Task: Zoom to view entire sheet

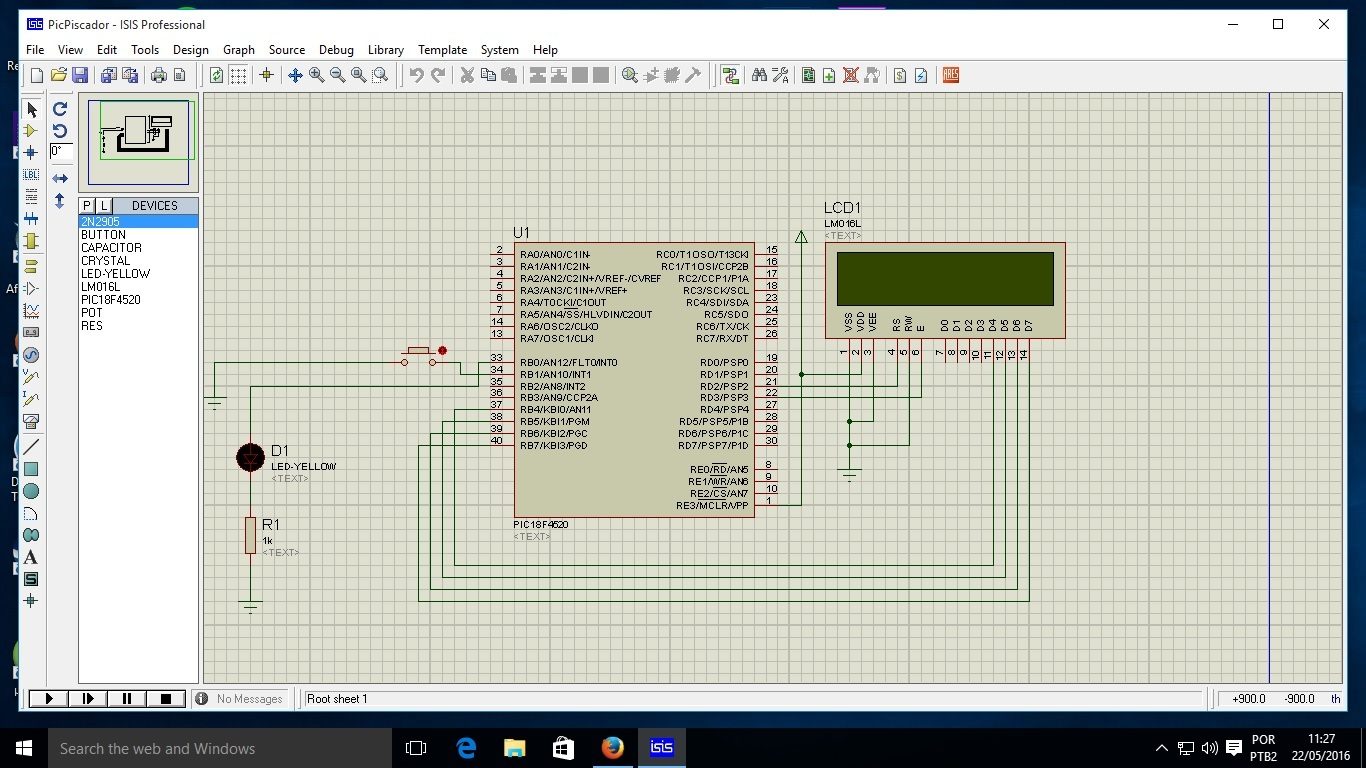Action: click(358, 75)
